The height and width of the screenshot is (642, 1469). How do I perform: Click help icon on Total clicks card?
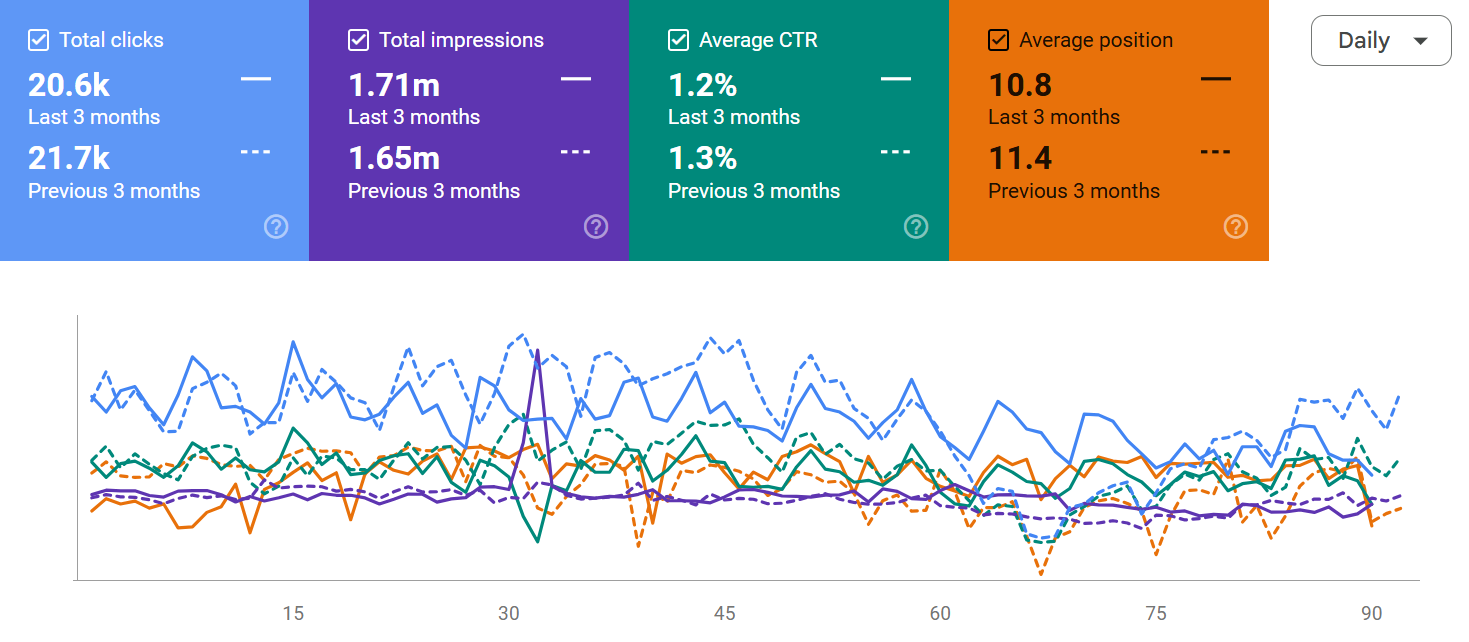point(276,227)
